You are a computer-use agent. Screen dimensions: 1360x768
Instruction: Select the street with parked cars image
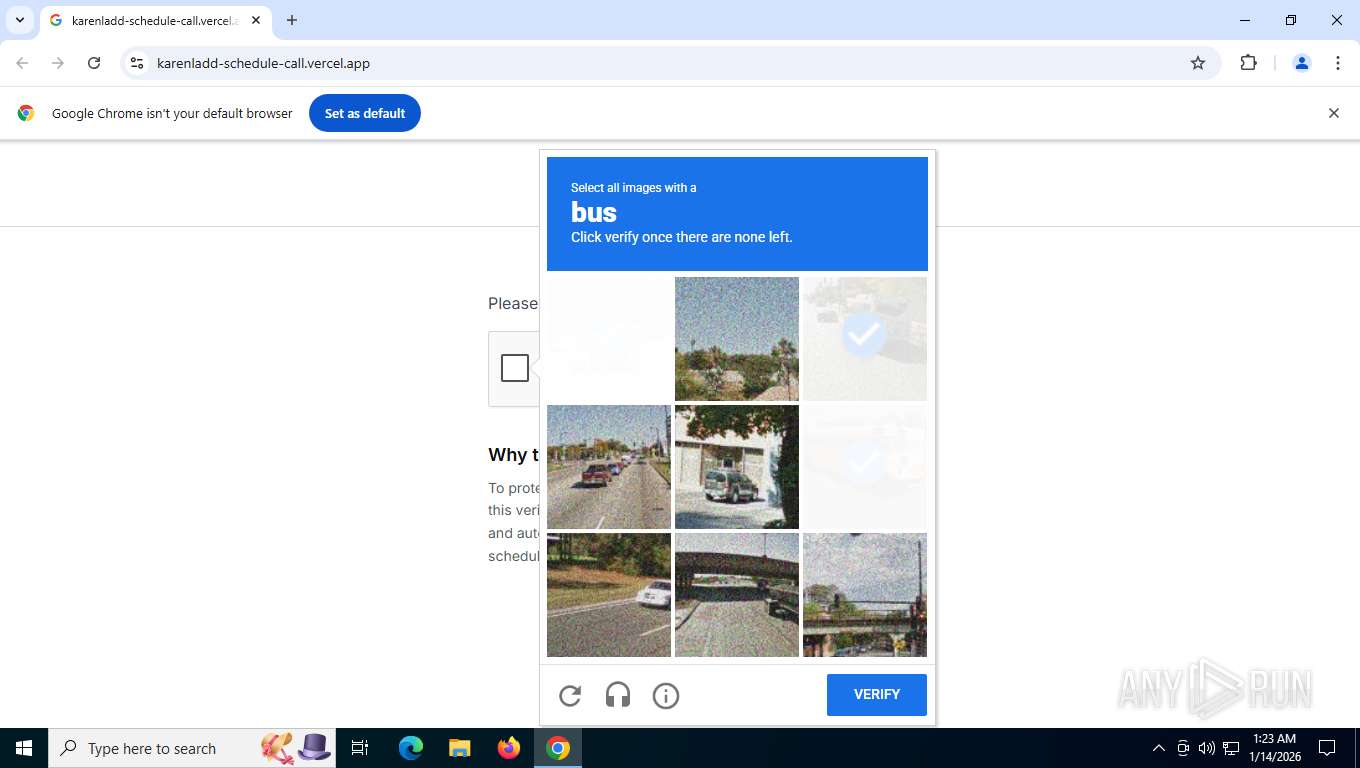609,467
